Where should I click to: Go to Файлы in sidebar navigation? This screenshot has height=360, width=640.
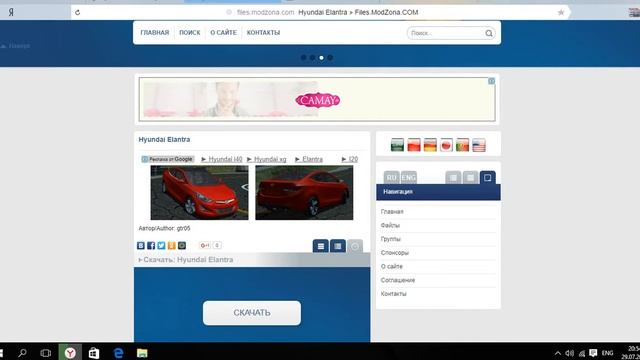click(390, 225)
